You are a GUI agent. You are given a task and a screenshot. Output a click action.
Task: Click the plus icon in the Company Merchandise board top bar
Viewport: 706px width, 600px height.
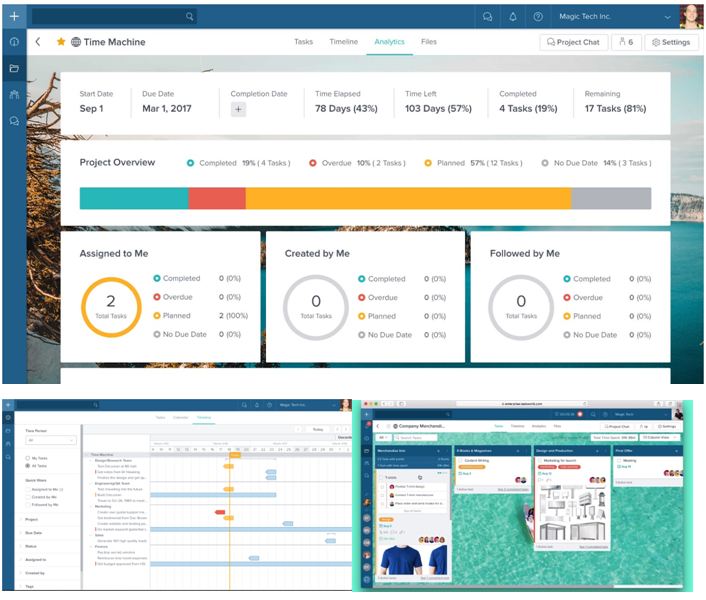(367, 414)
